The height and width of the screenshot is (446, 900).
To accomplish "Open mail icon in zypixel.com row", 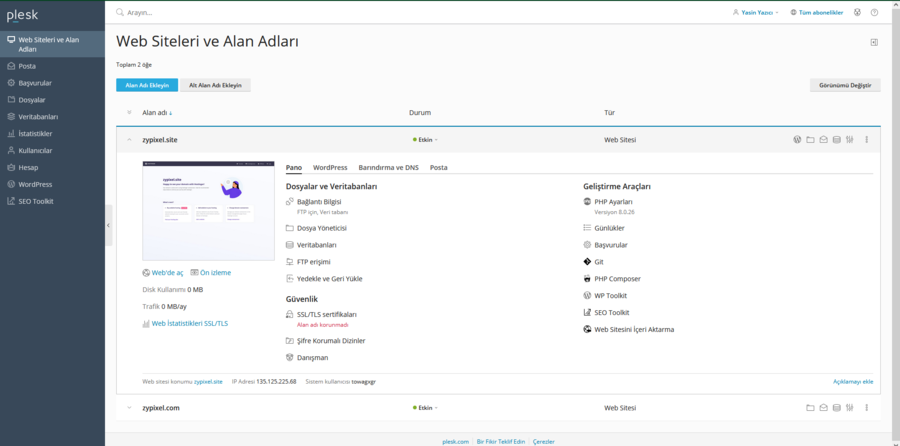I will tap(823, 408).
